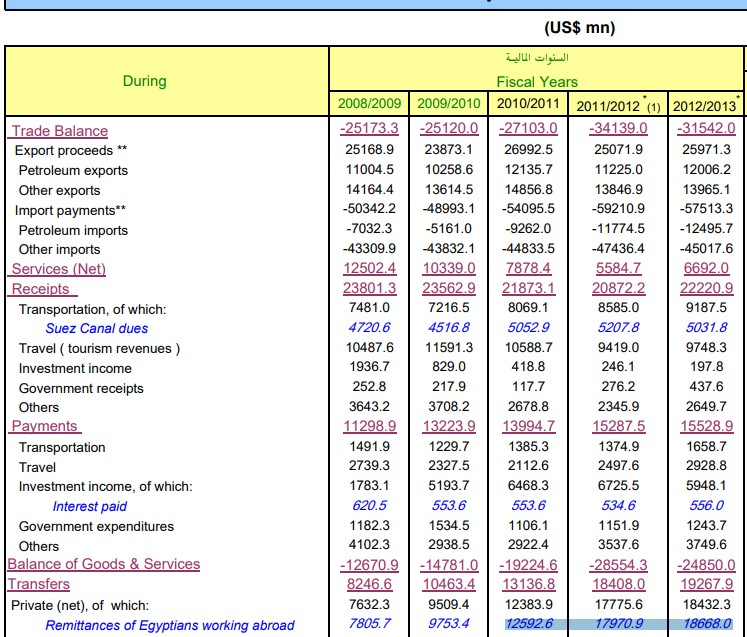Click the value -12670.9

[369, 565]
